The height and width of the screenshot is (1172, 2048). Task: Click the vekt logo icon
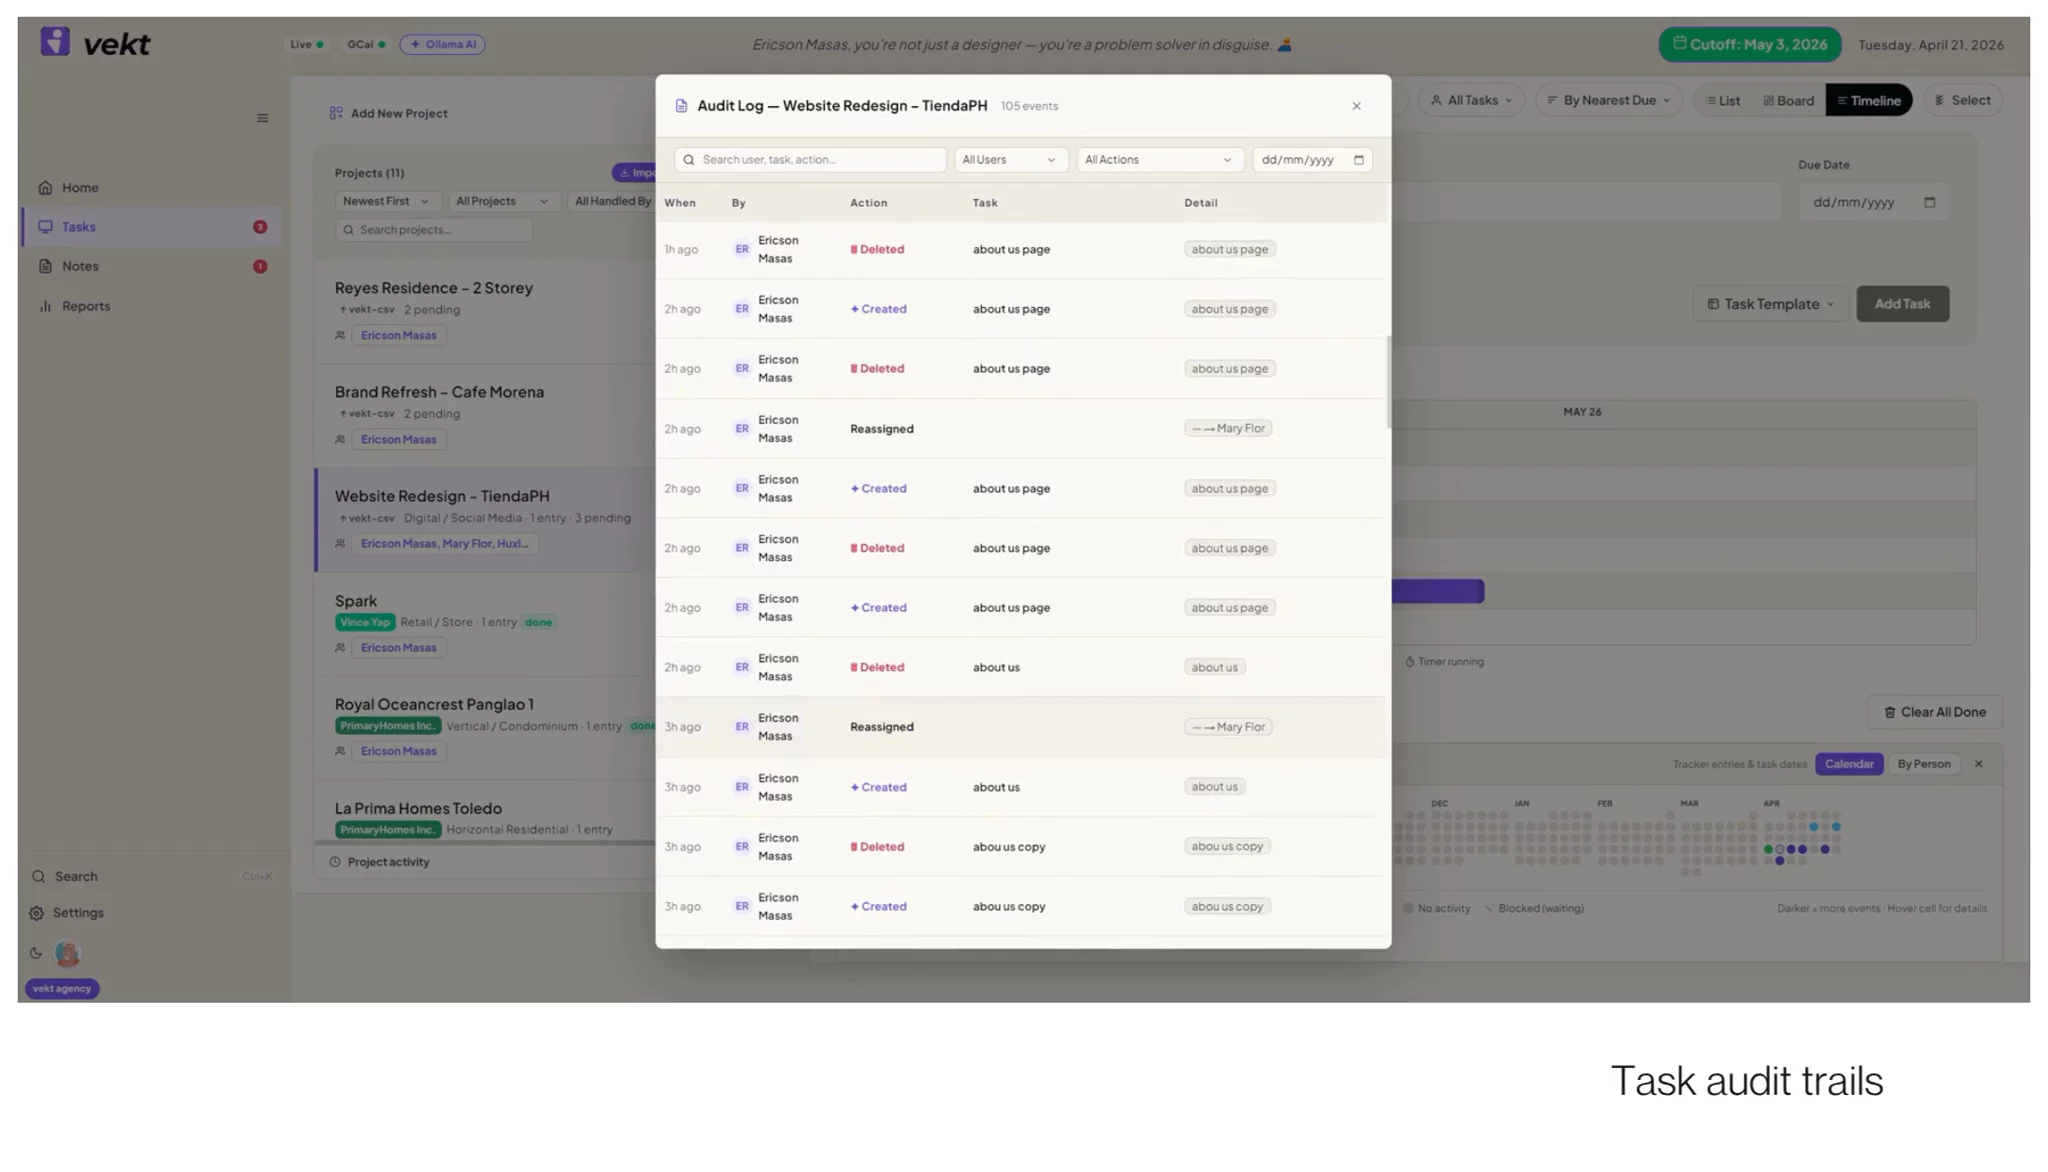point(55,42)
